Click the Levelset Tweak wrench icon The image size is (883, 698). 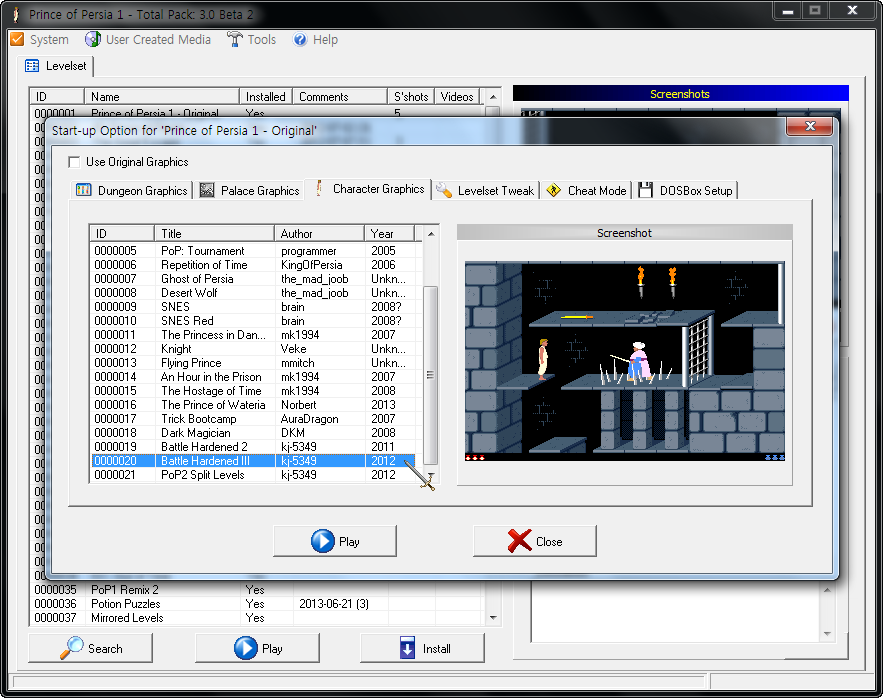(444, 190)
